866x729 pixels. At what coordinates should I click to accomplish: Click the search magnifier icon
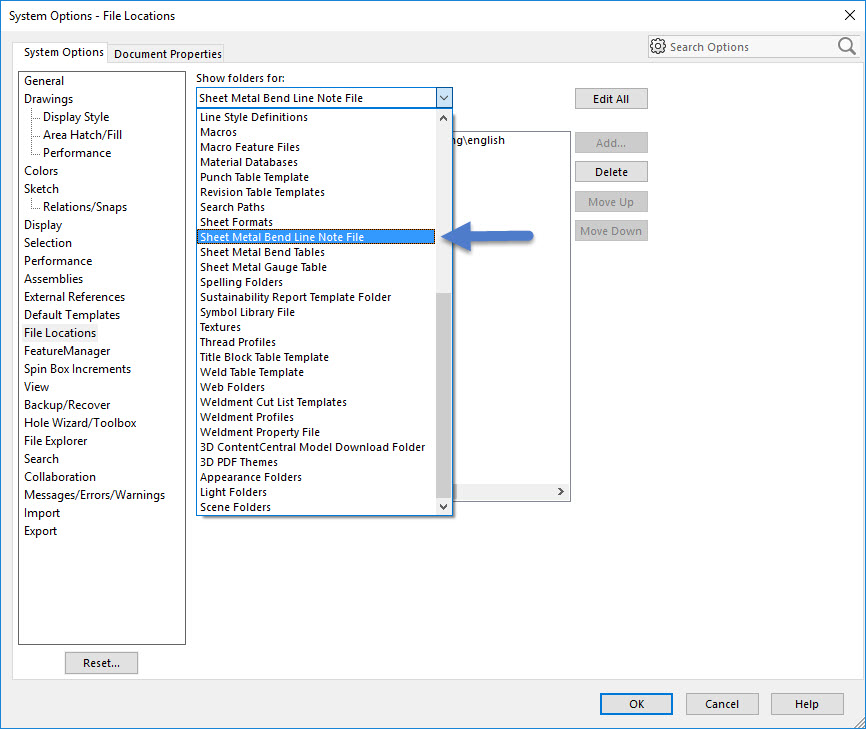click(x=846, y=47)
